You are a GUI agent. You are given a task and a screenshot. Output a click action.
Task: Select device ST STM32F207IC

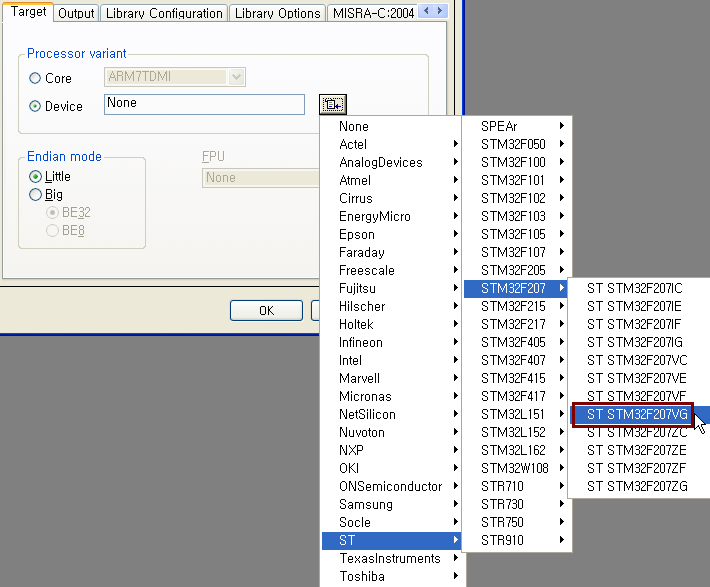[x=639, y=288]
